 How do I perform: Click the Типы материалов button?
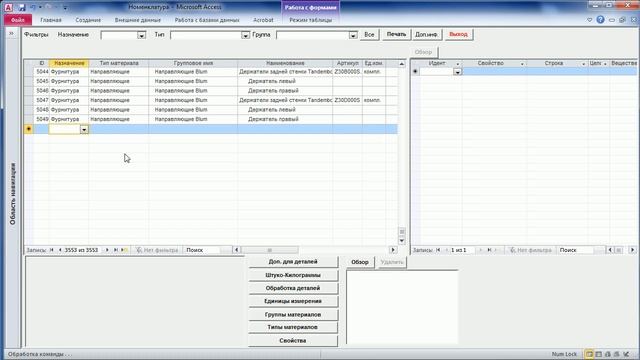click(293, 327)
